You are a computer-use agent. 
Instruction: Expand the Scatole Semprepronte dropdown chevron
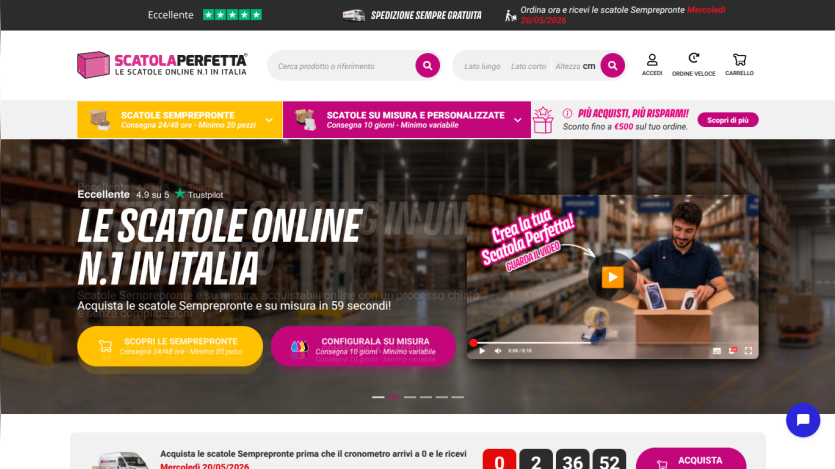[269, 120]
